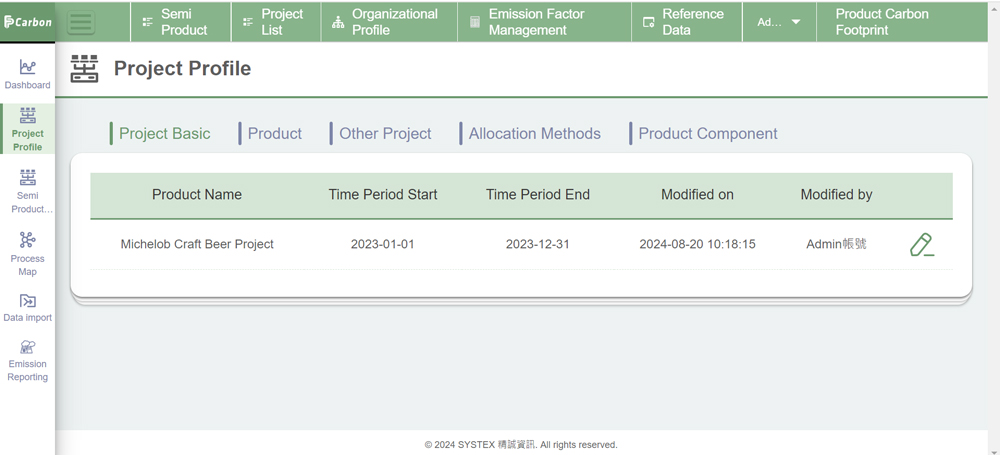
Task: Select the Project Profile sidebar icon
Action: pos(27,129)
